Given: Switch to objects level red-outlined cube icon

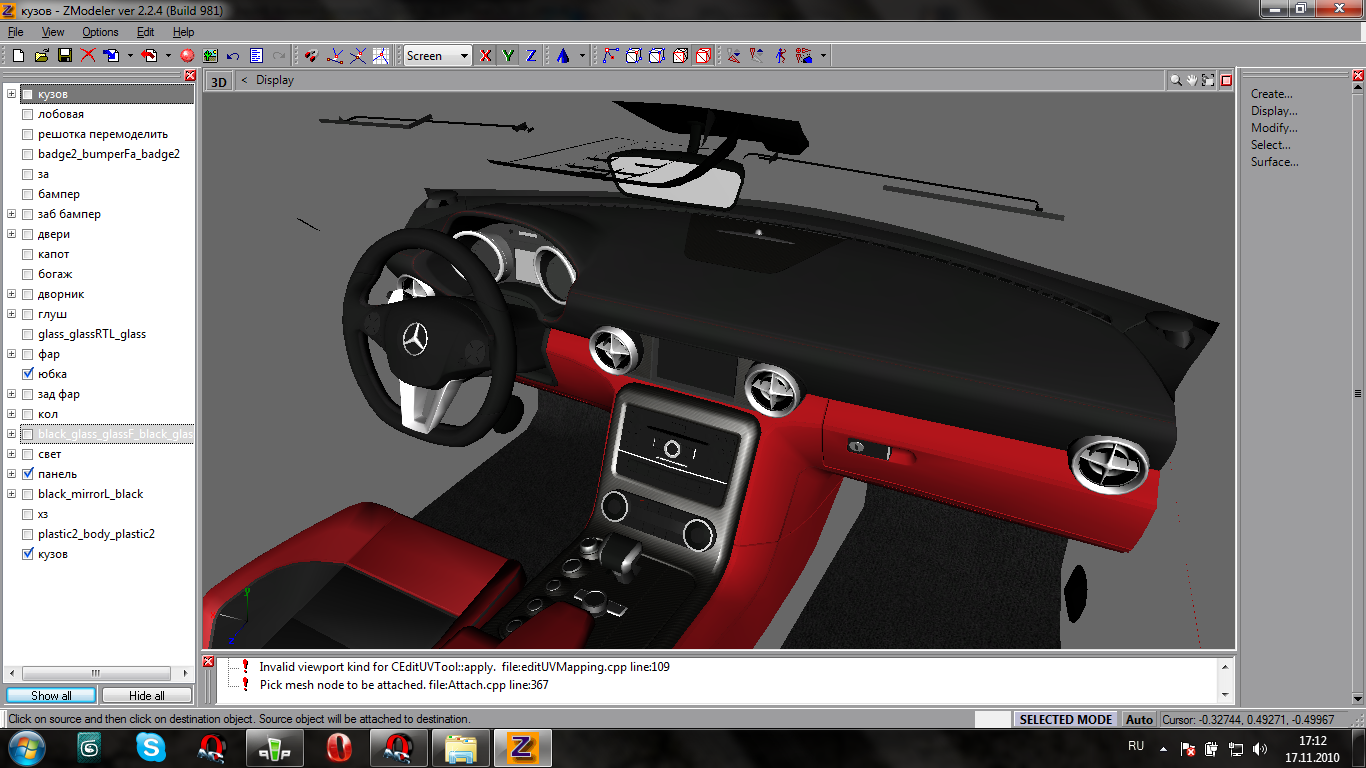Looking at the screenshot, I should pyautogui.click(x=703, y=56).
